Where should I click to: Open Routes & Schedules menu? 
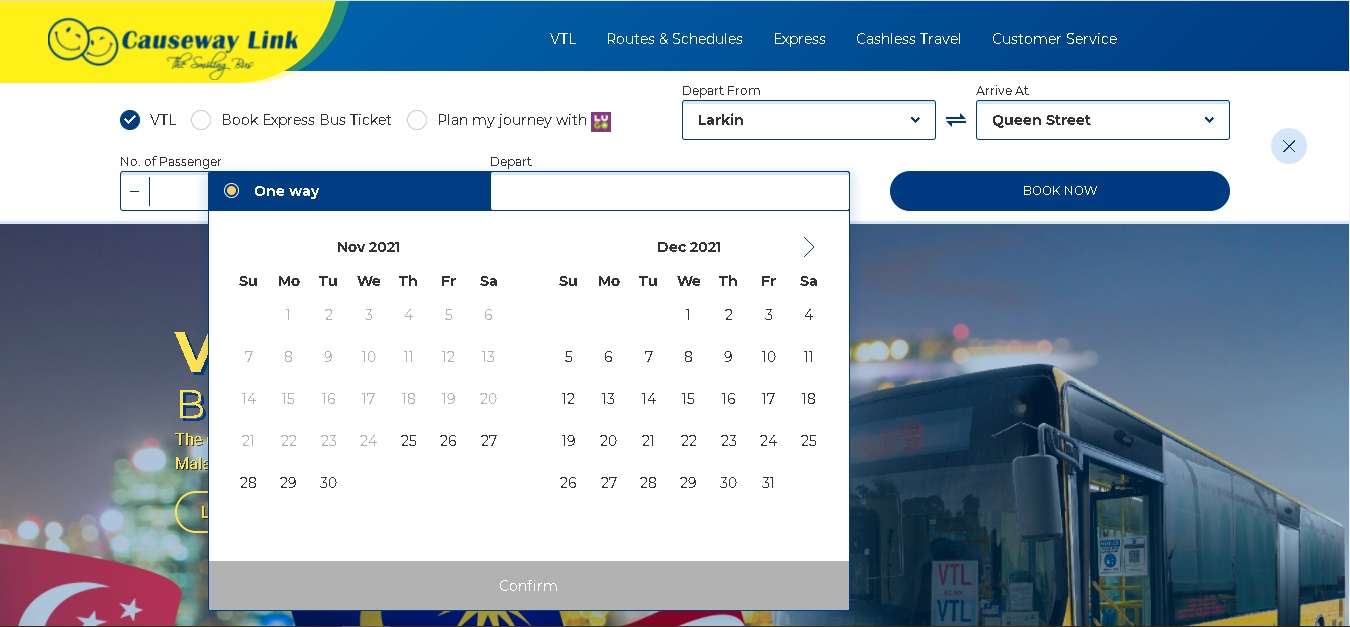point(674,39)
